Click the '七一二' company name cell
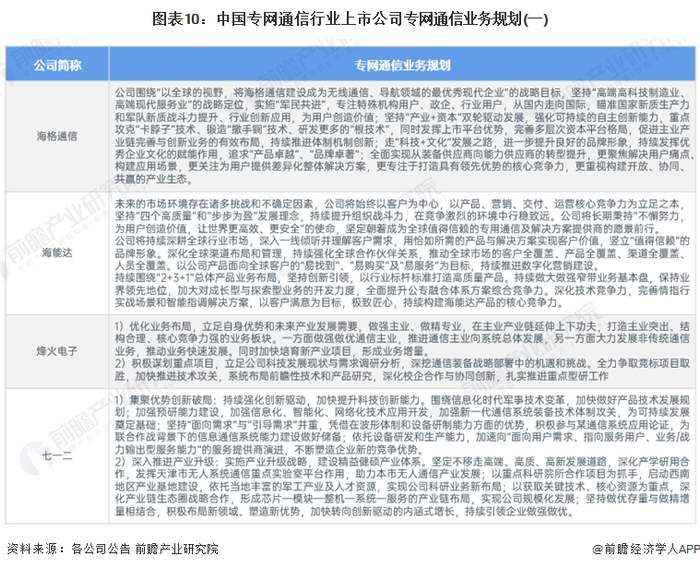Viewport: 700px width, 568px height. (57, 456)
